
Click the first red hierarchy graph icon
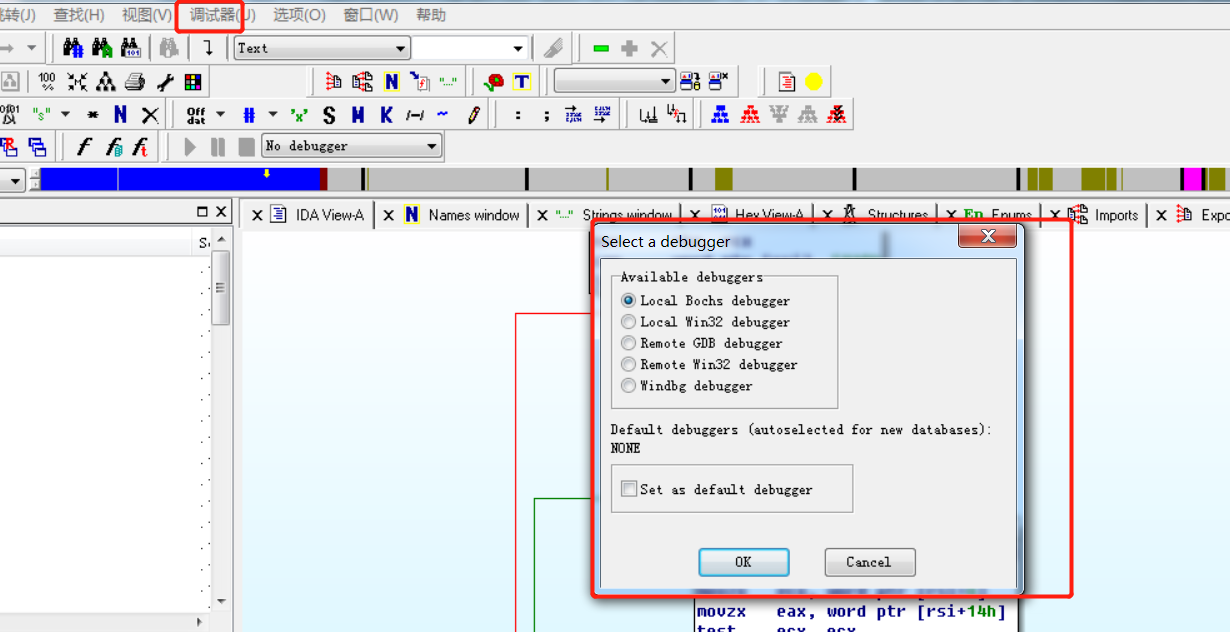coord(750,115)
